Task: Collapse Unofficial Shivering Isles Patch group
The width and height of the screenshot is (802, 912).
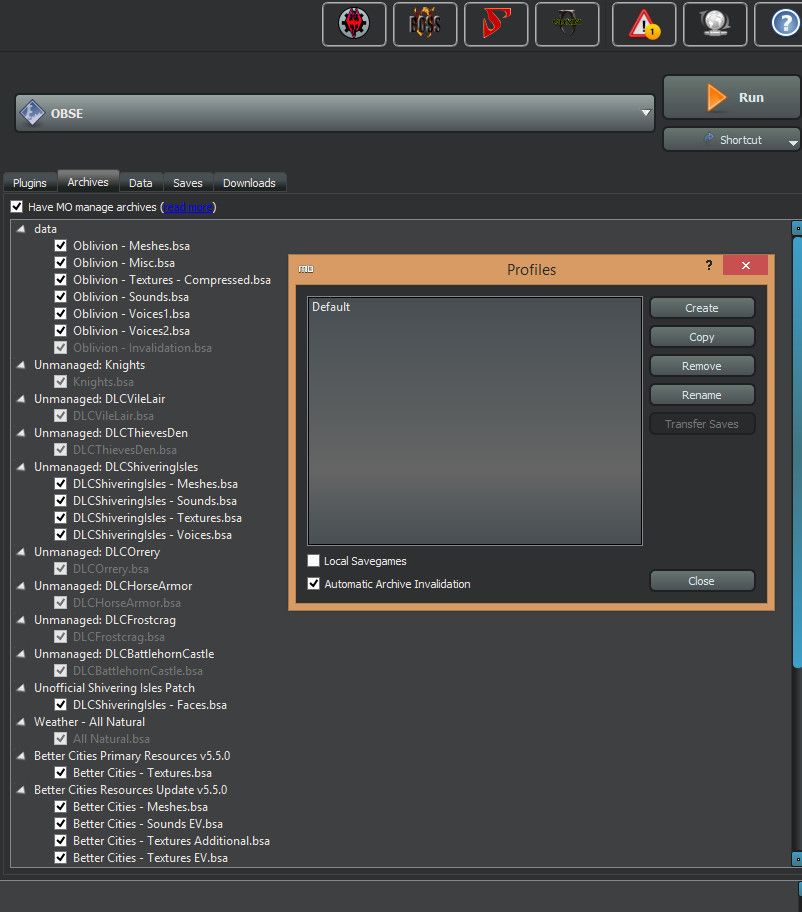Action: click(x=21, y=687)
